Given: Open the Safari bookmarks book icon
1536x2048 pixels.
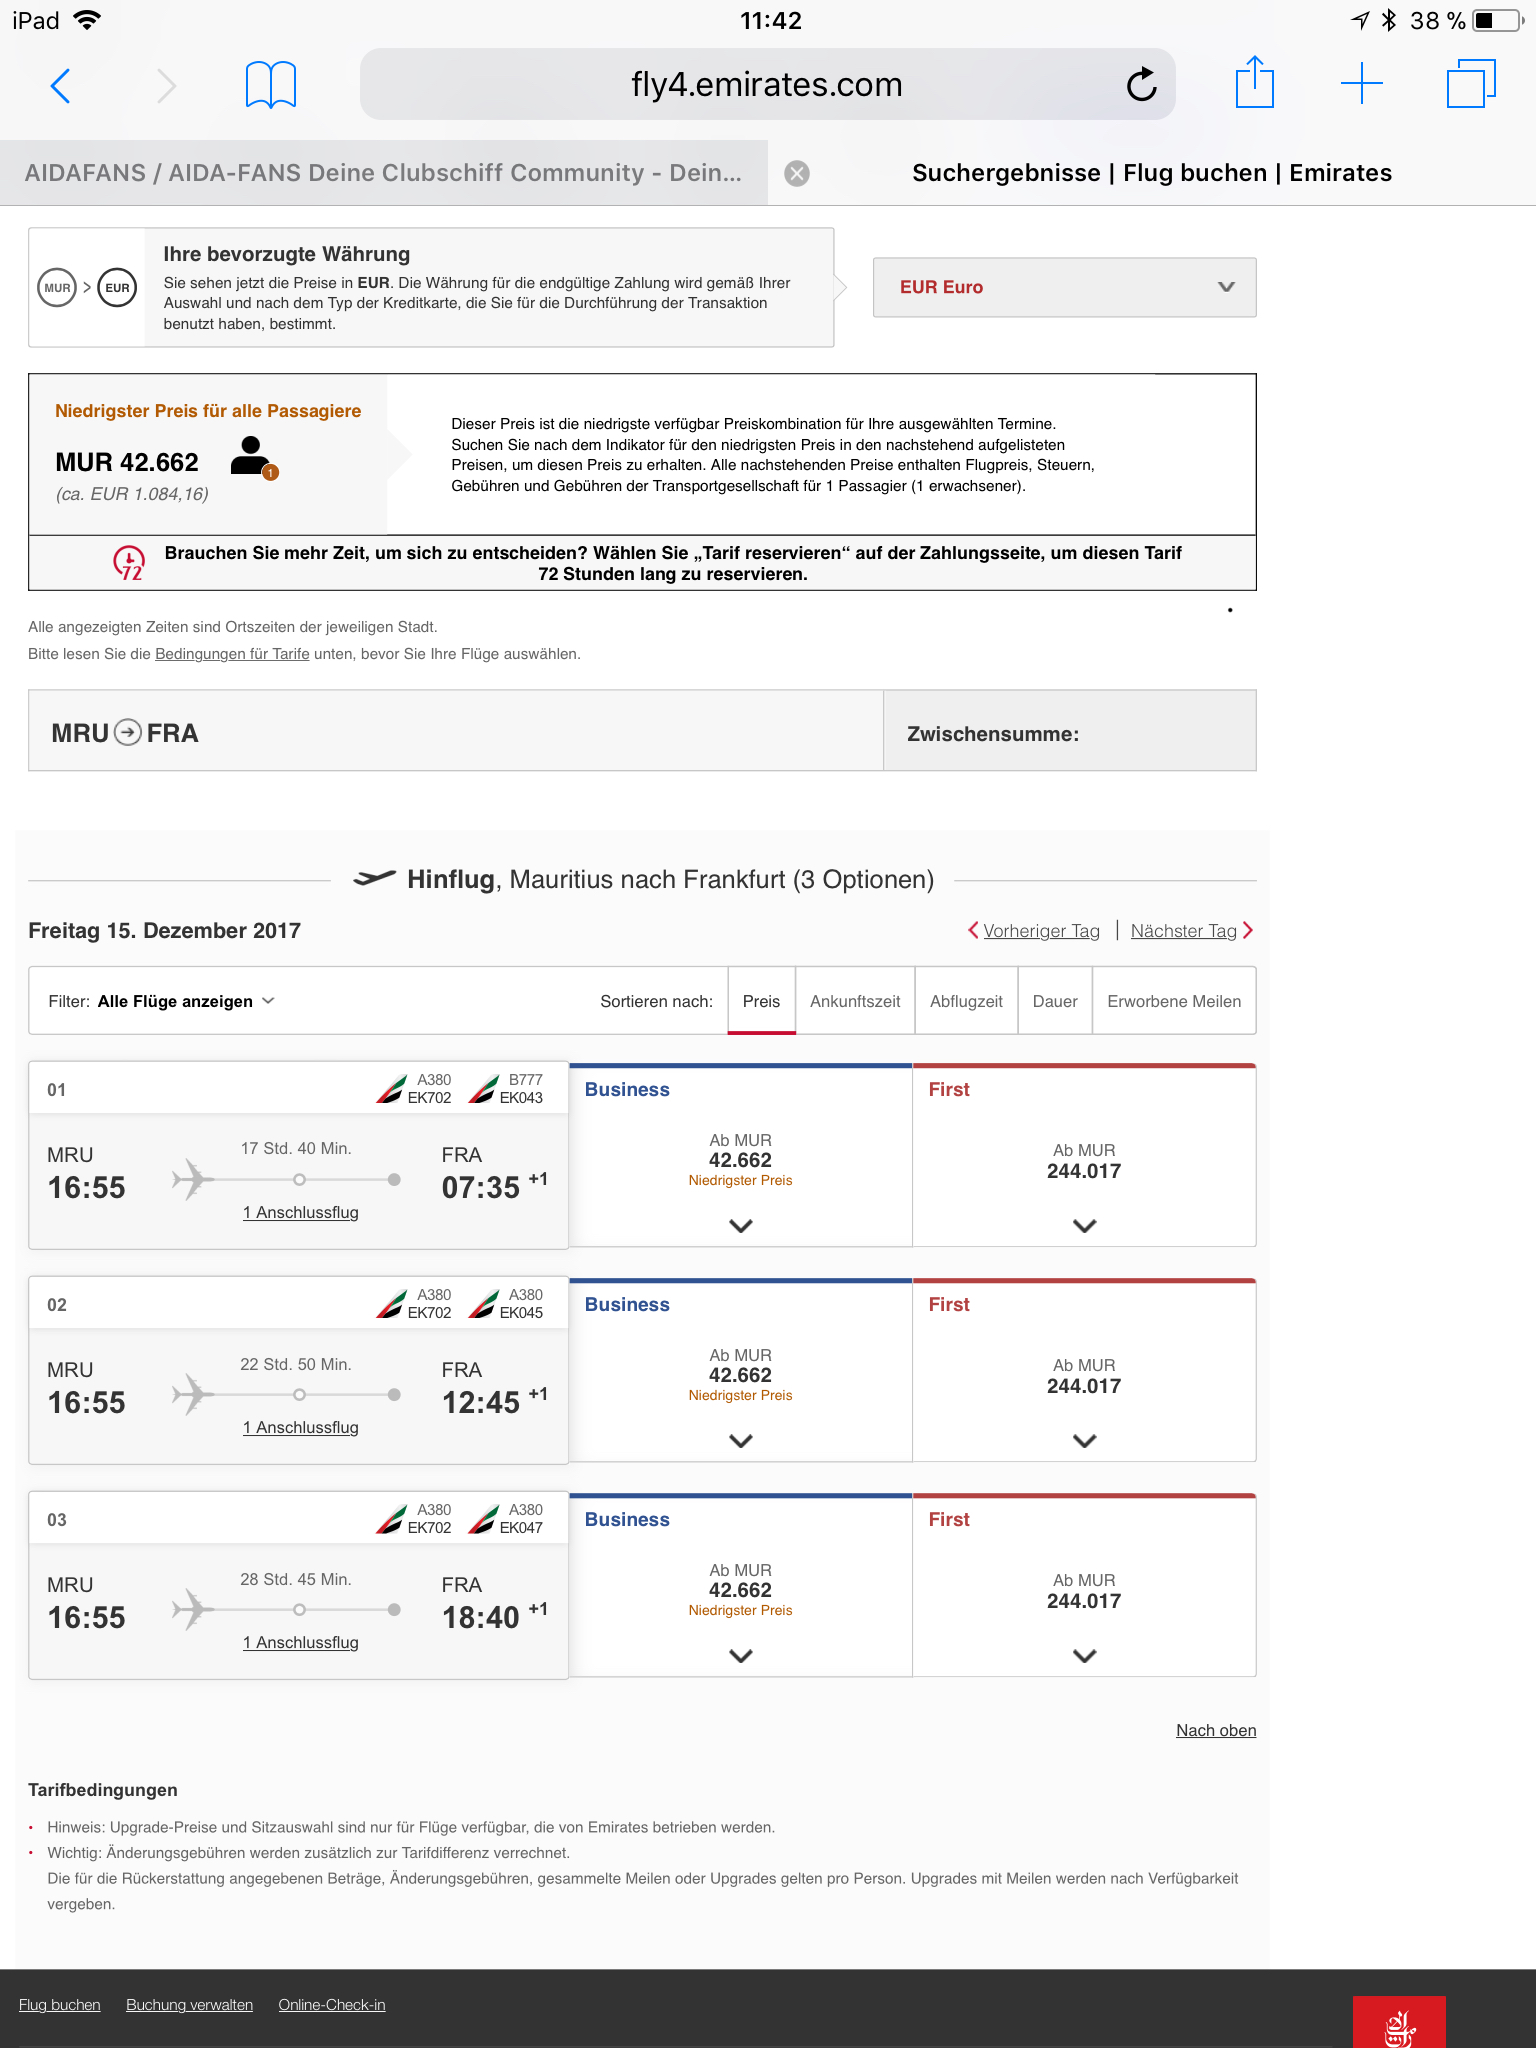Looking at the screenshot, I should point(270,85).
